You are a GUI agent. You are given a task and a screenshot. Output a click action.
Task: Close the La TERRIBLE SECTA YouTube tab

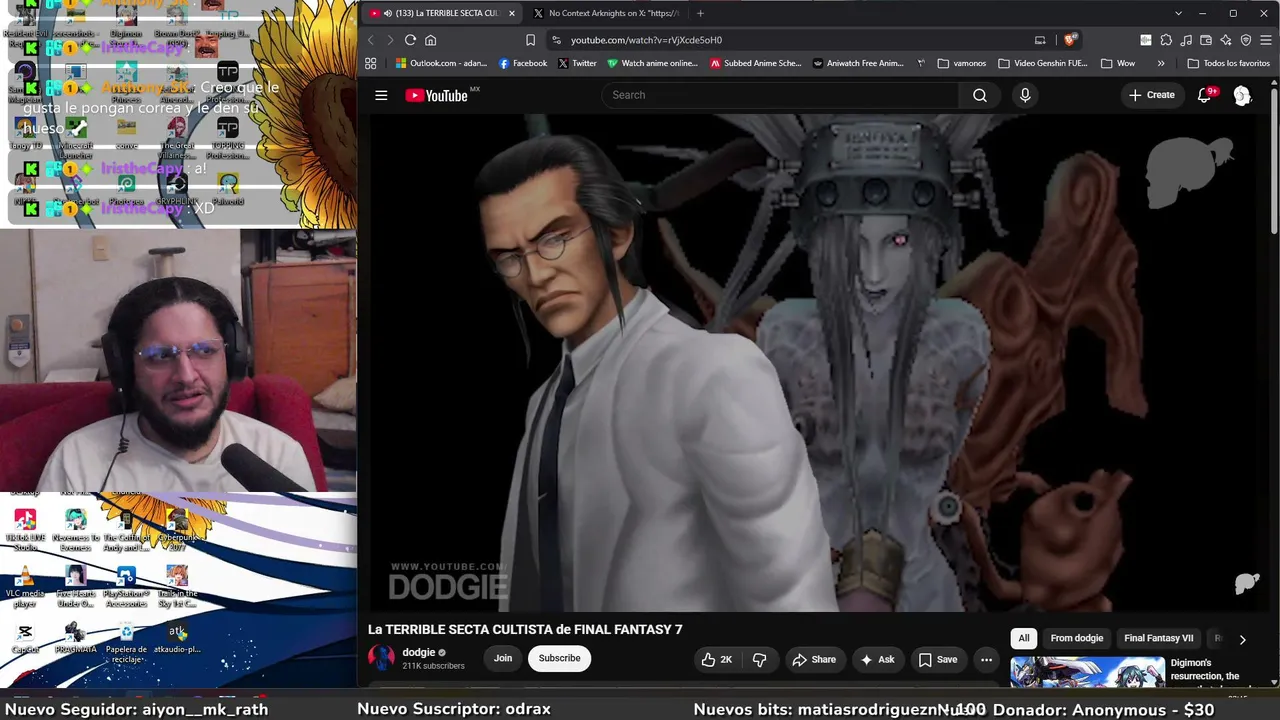[x=512, y=13]
